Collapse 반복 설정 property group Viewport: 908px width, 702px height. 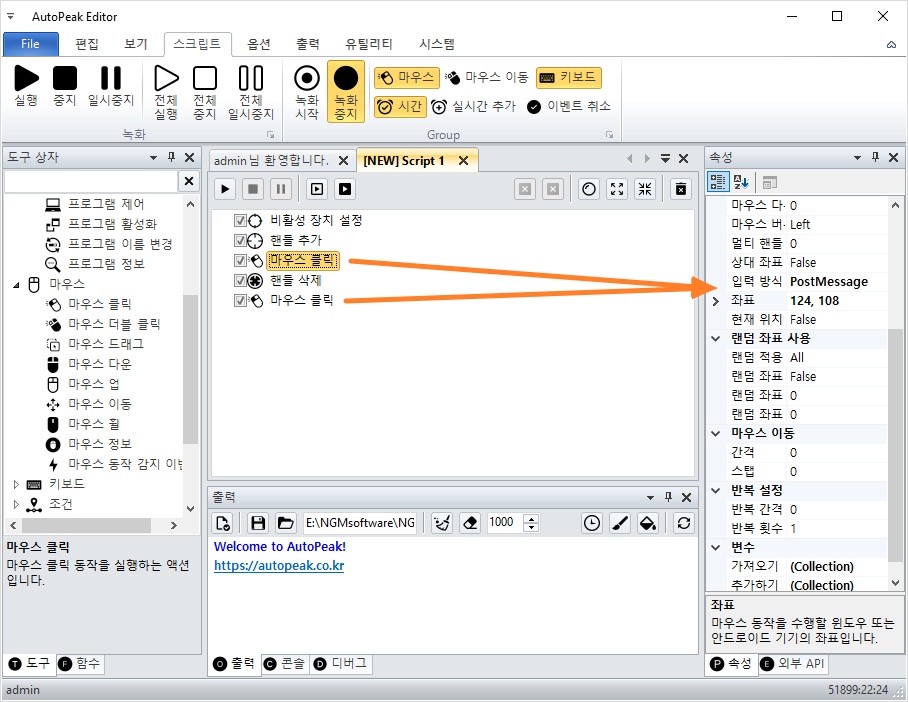716,491
